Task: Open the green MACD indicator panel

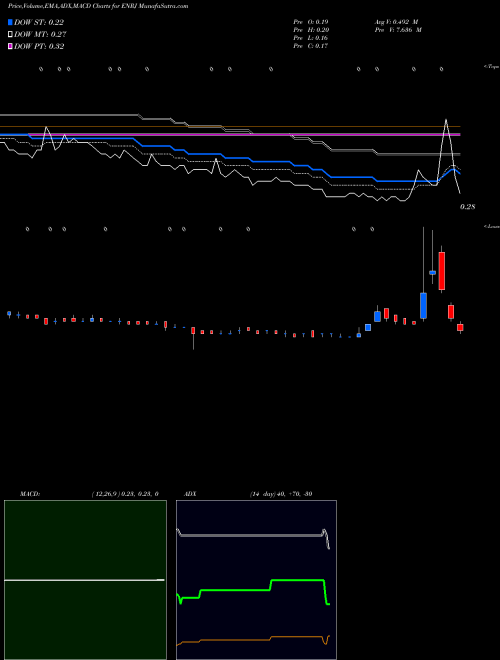Action: tap(85, 580)
